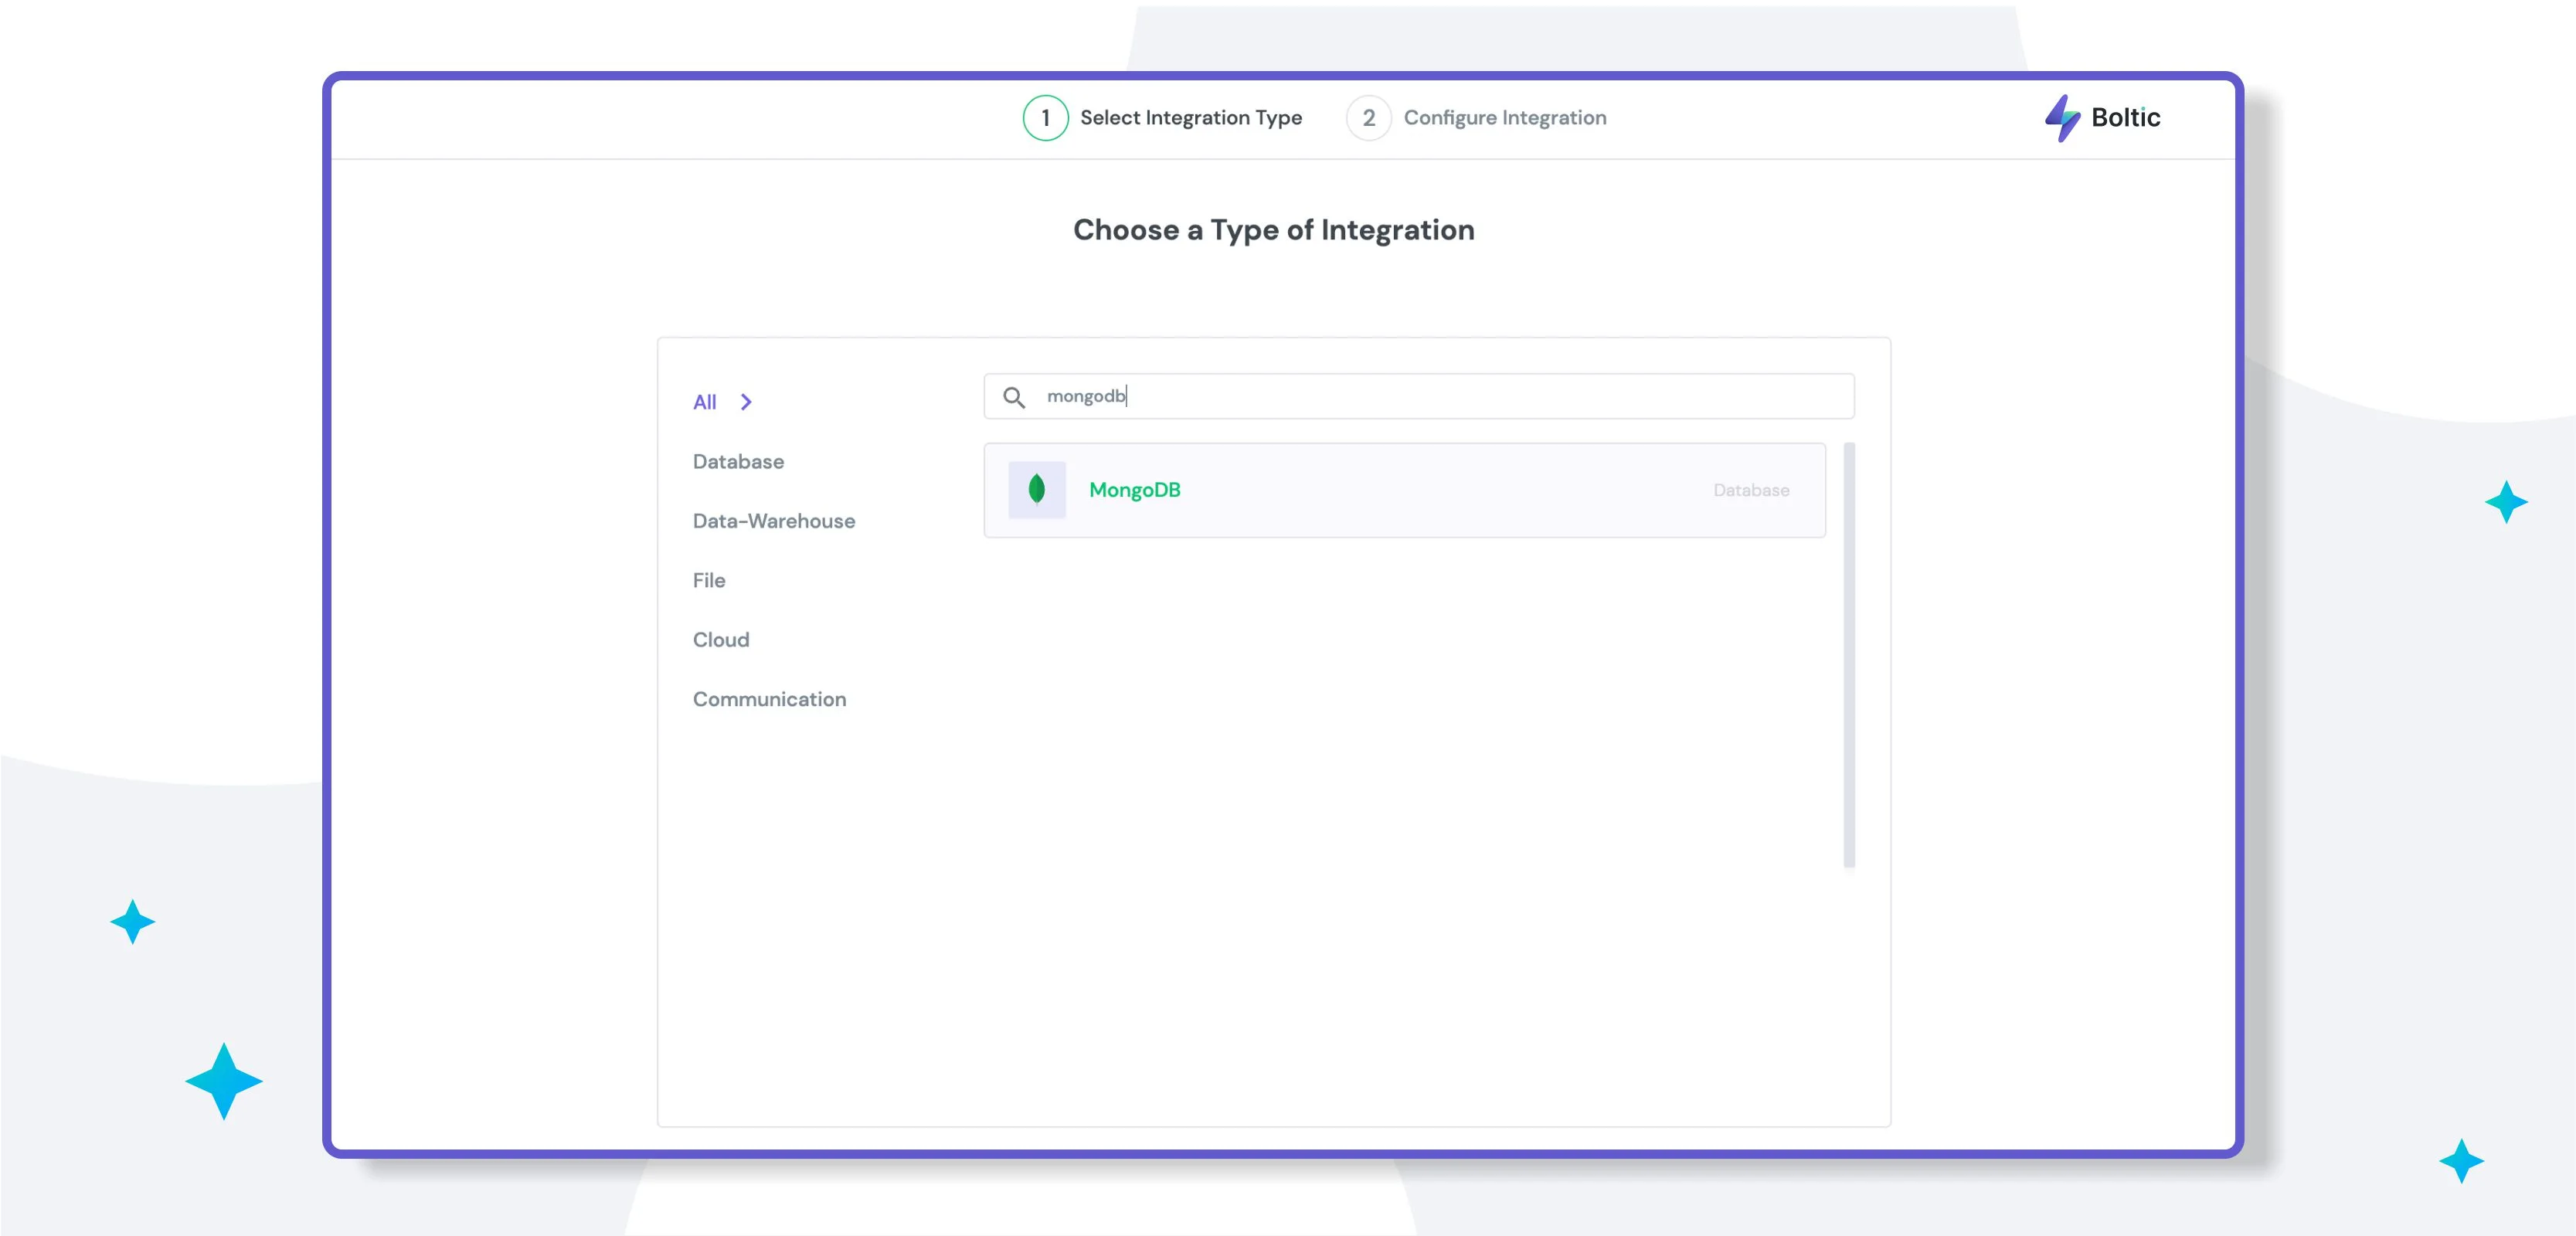Click step 2 circle in stepper
This screenshot has height=1236, width=2576.
click(x=1368, y=118)
